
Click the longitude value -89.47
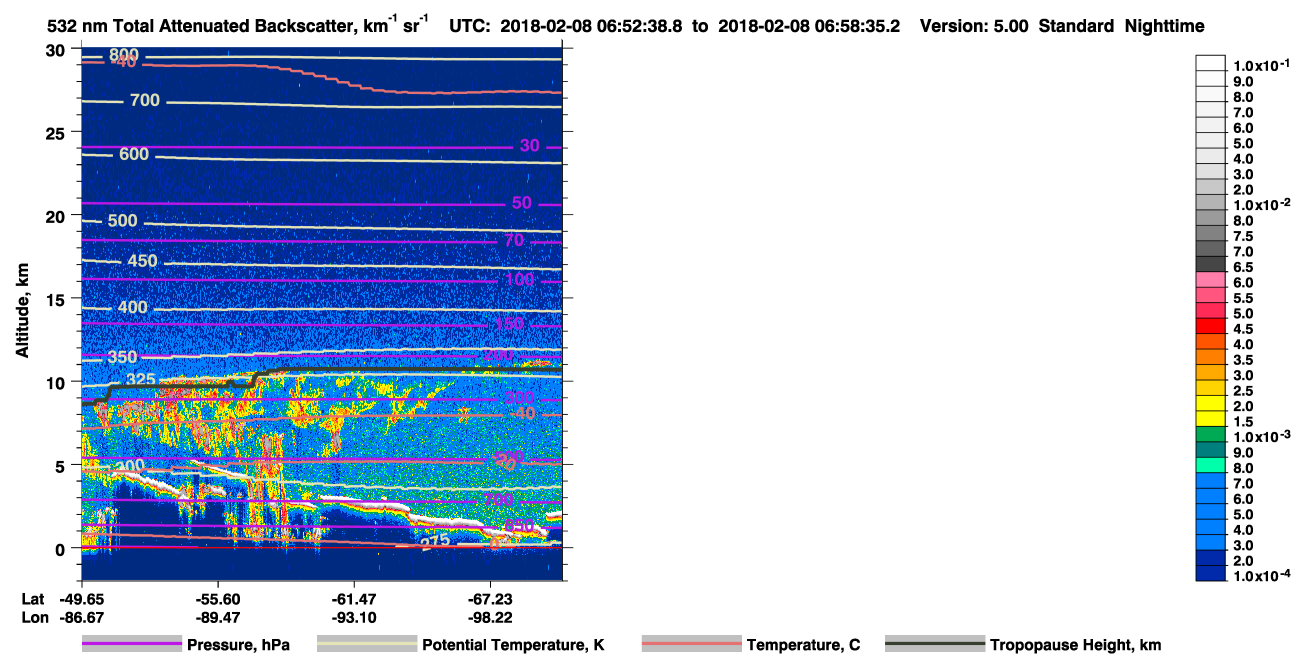point(217,618)
